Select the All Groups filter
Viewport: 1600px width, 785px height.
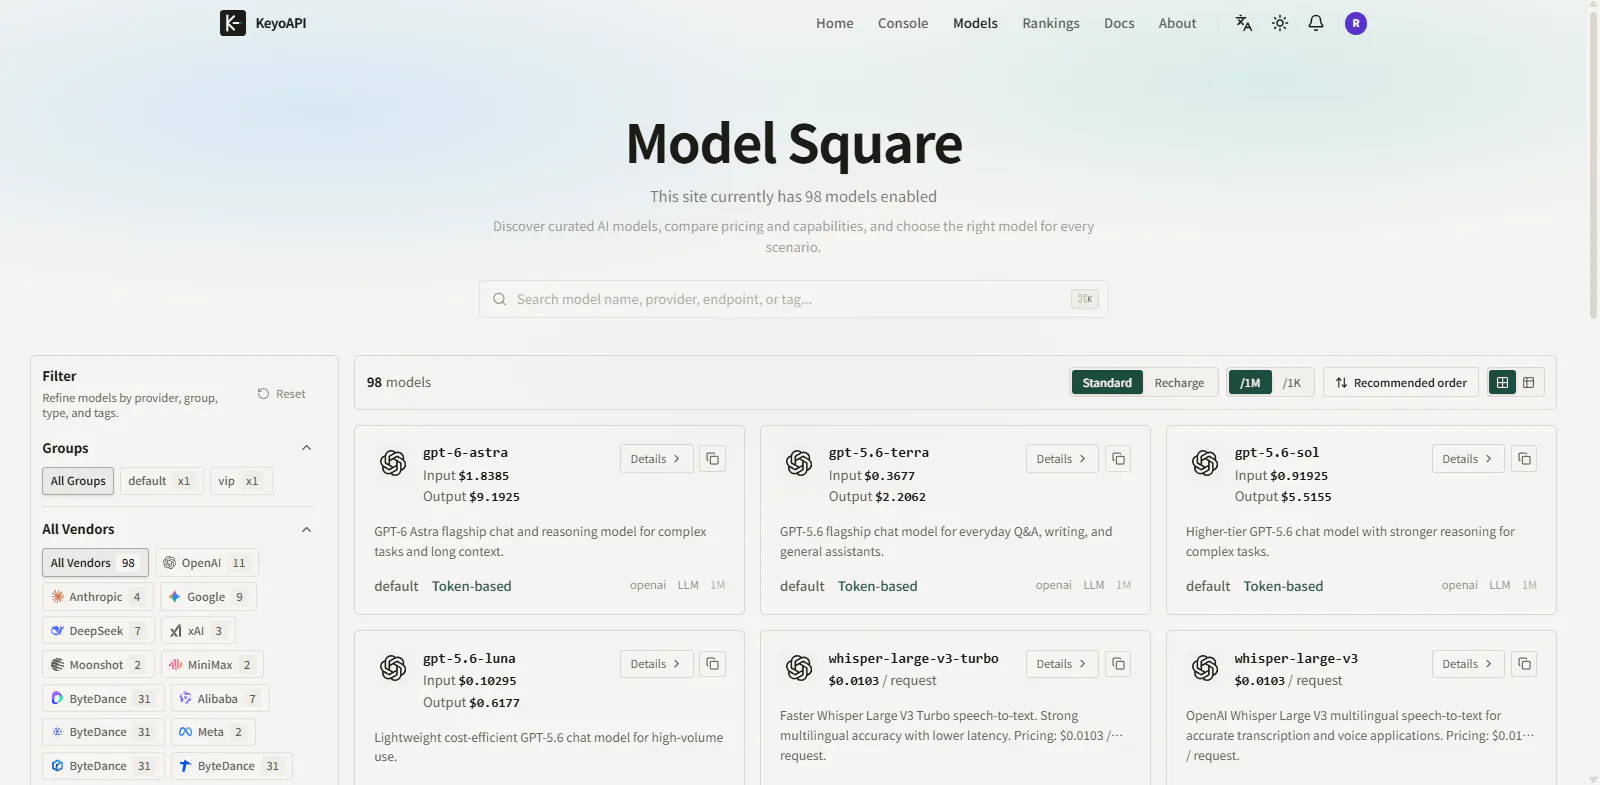point(78,481)
